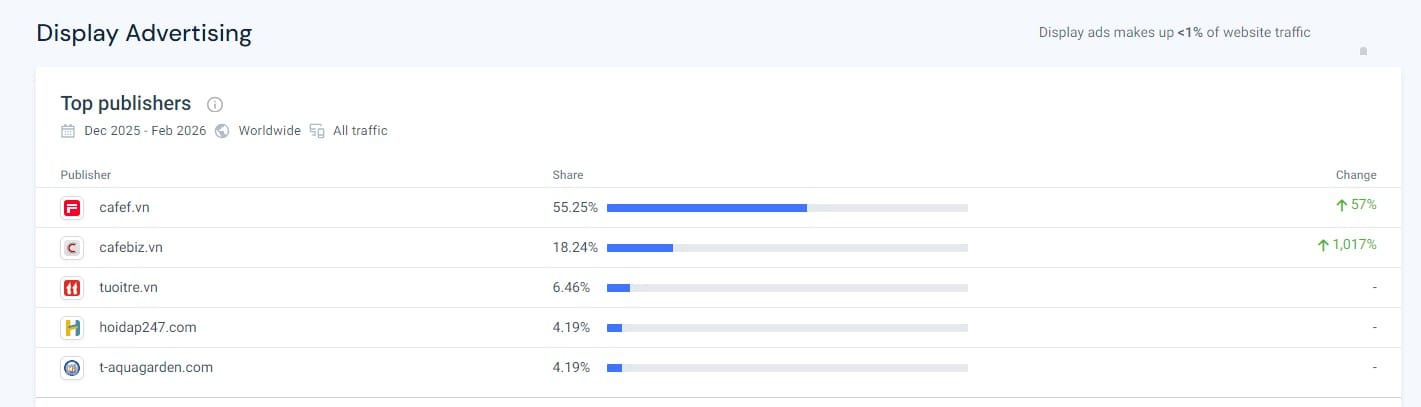Open t-aquagarden.com publisher entry
The width and height of the screenshot is (1421, 407).
156,367
